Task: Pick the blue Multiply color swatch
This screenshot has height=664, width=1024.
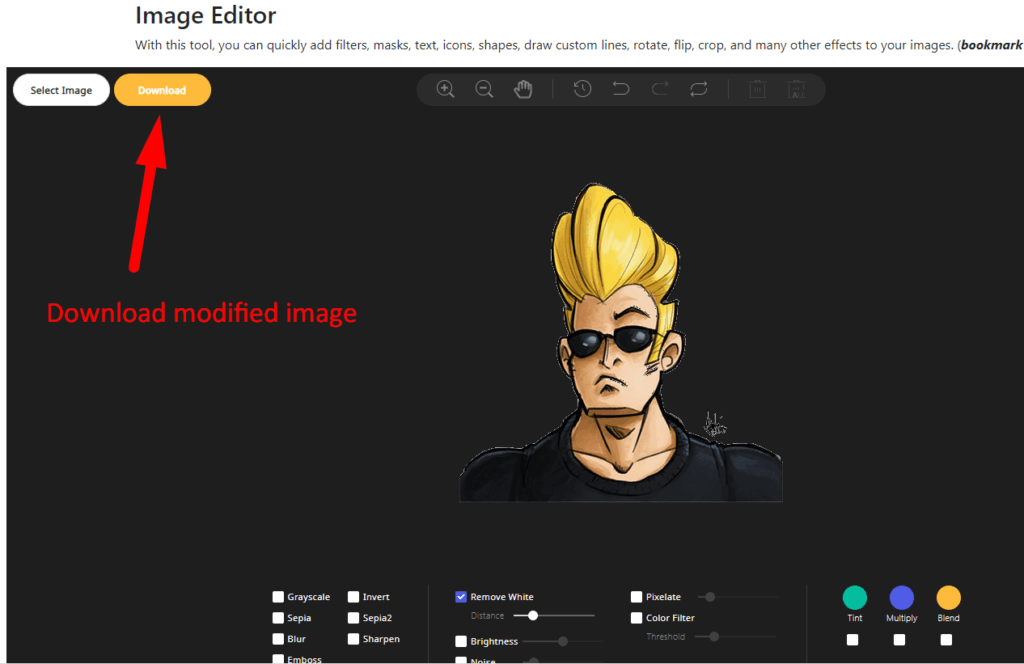Action: click(902, 597)
